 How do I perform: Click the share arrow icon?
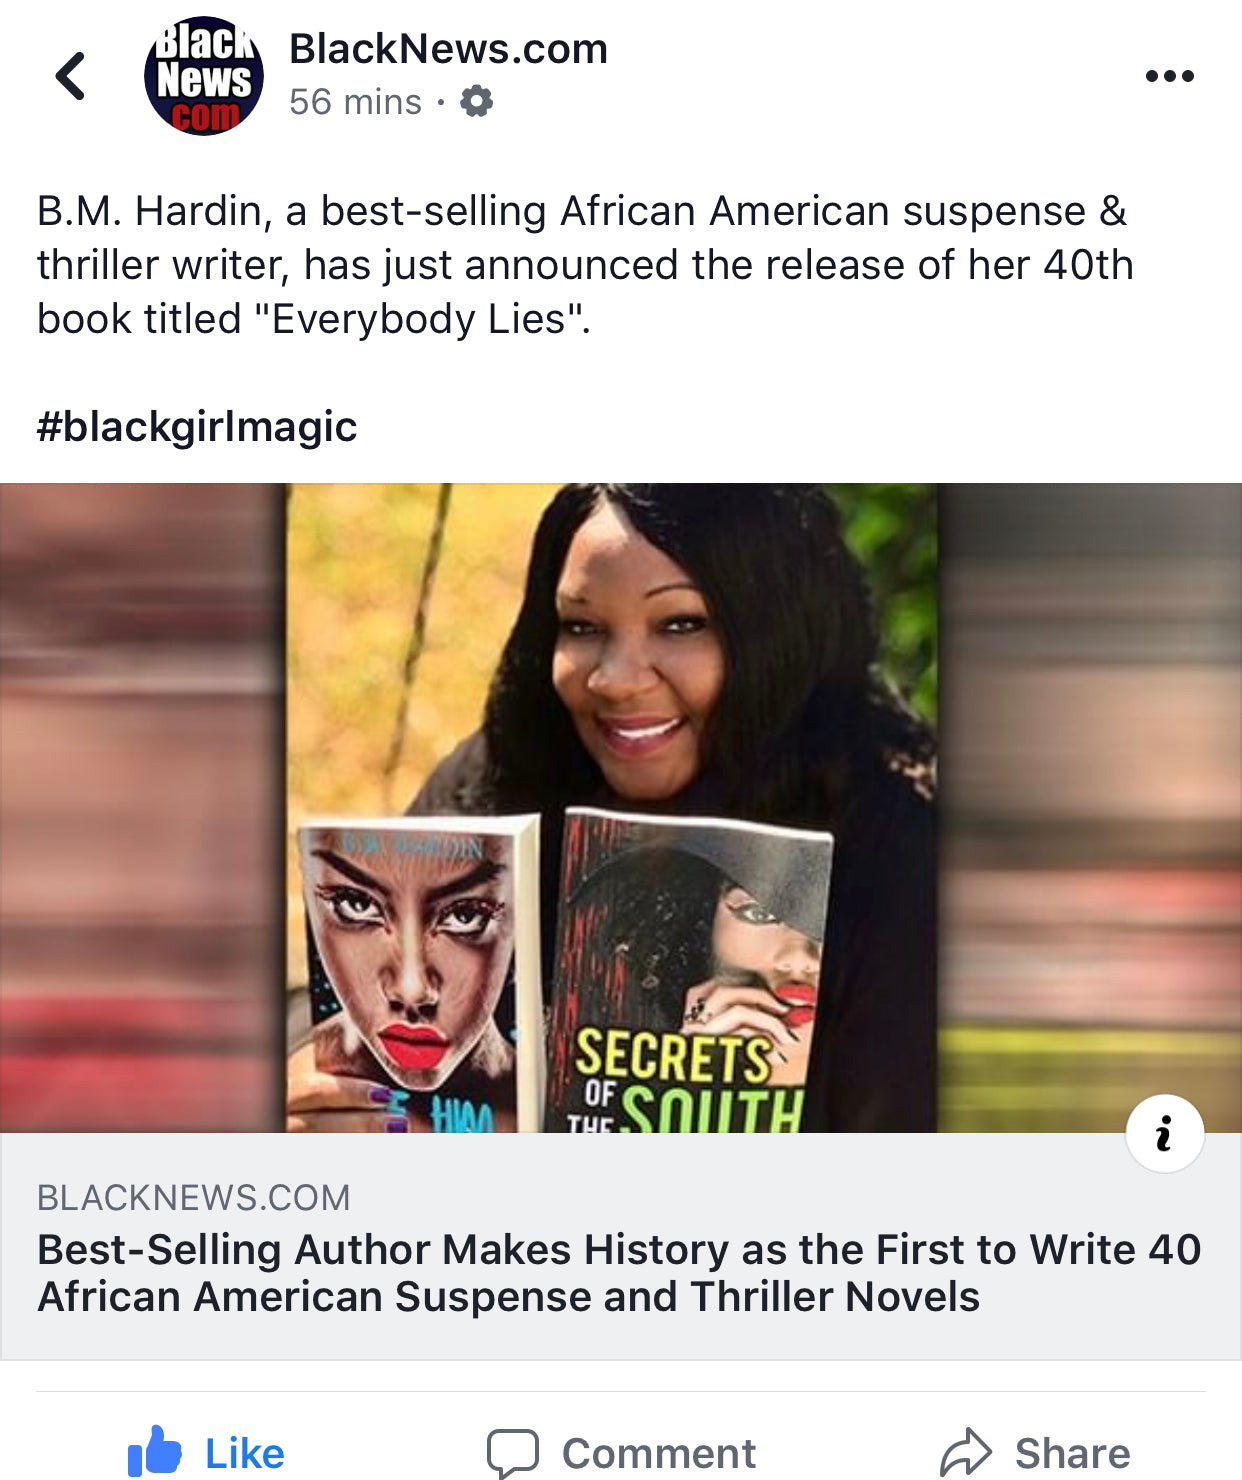(965, 1453)
